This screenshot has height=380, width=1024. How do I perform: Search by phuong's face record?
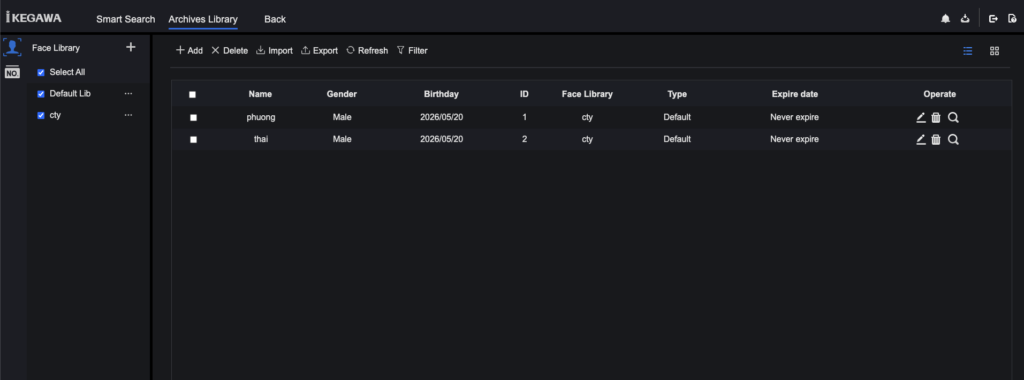pos(953,118)
